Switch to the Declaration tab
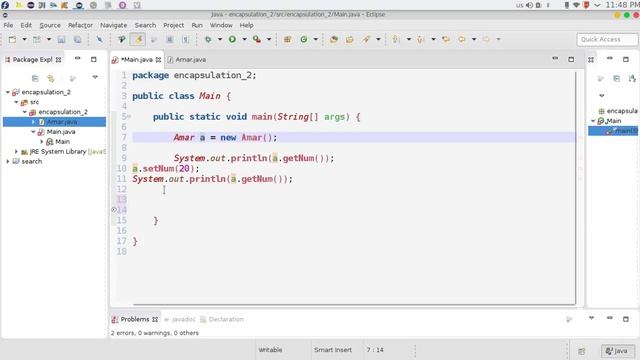Image resolution: width=640 pixels, height=360 pixels. click(x=222, y=319)
